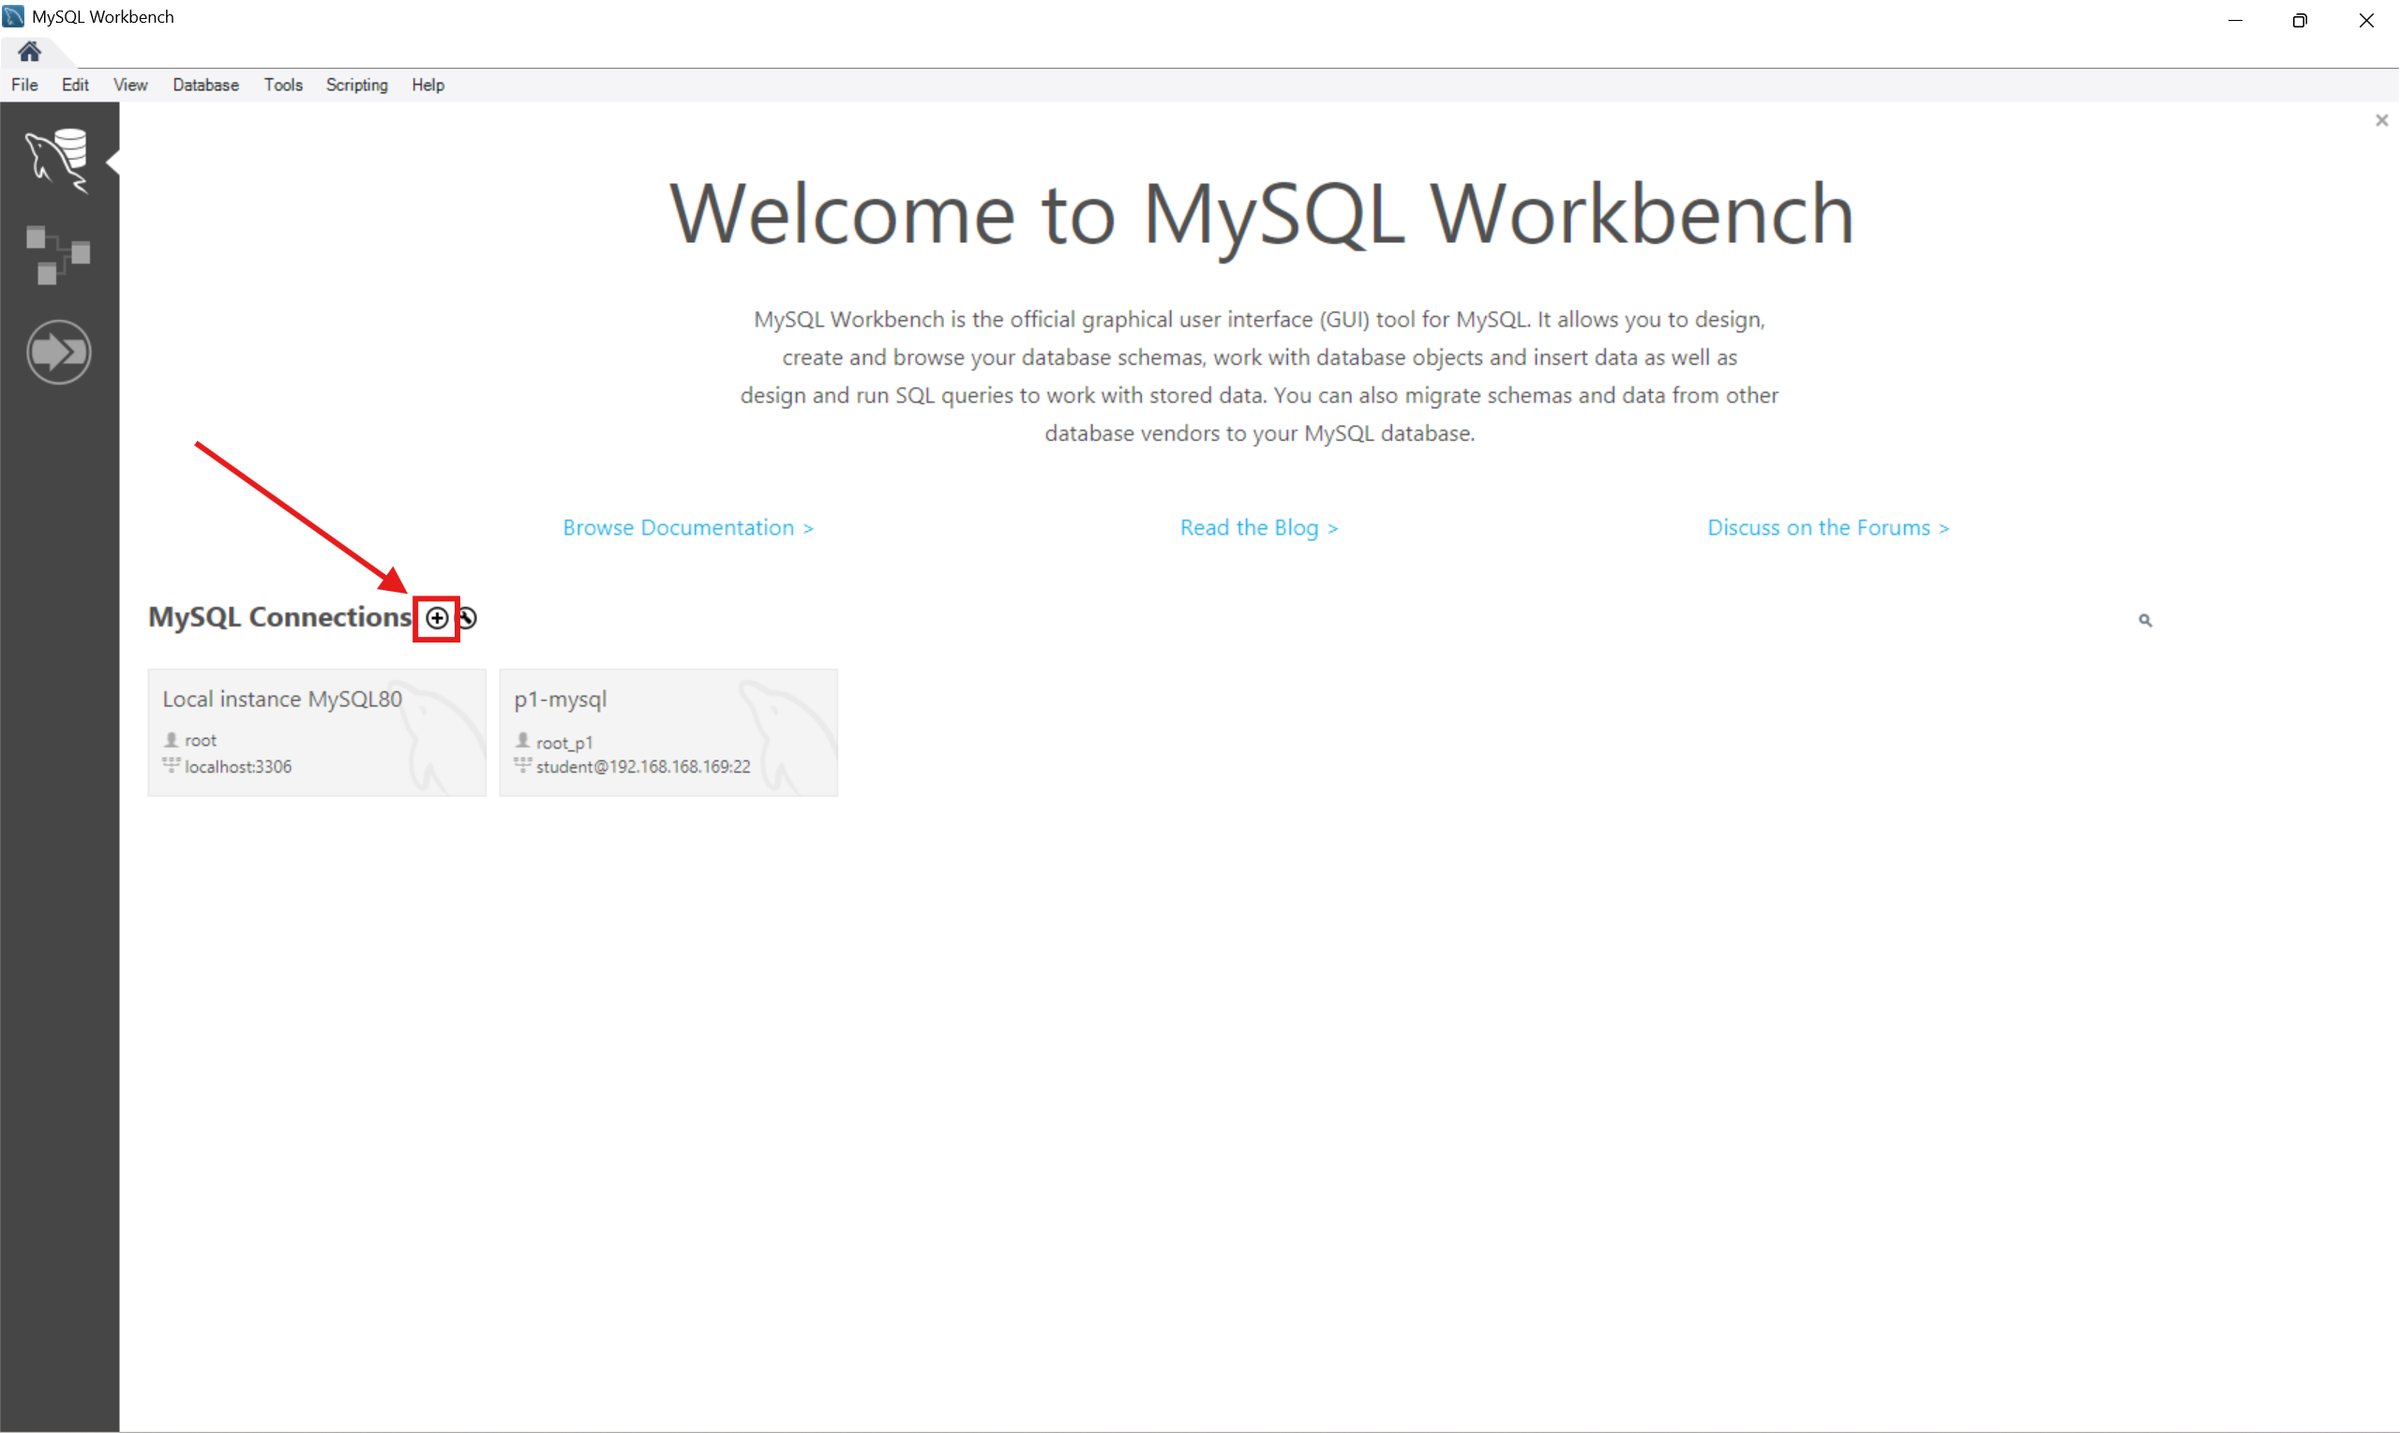Open the Tools menu
The image size is (2400, 1433).
(283, 85)
